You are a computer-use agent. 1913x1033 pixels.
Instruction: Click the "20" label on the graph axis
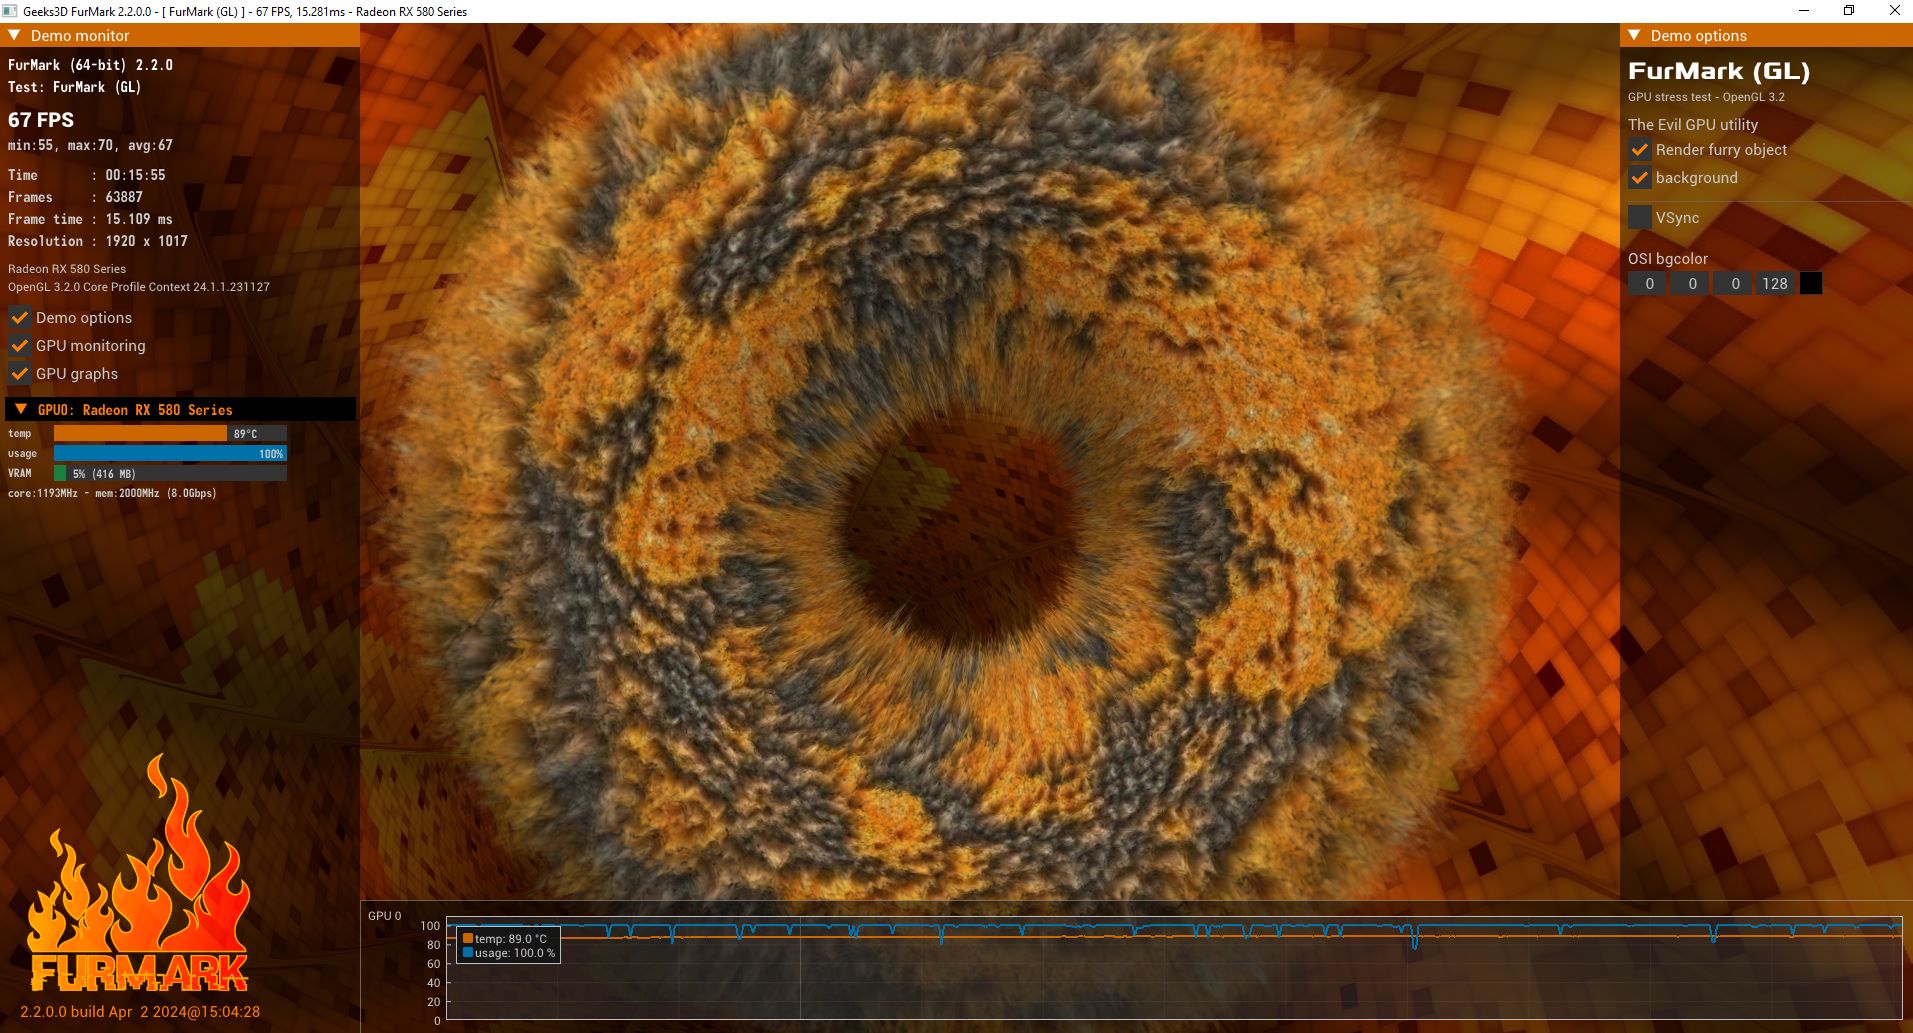433,1002
